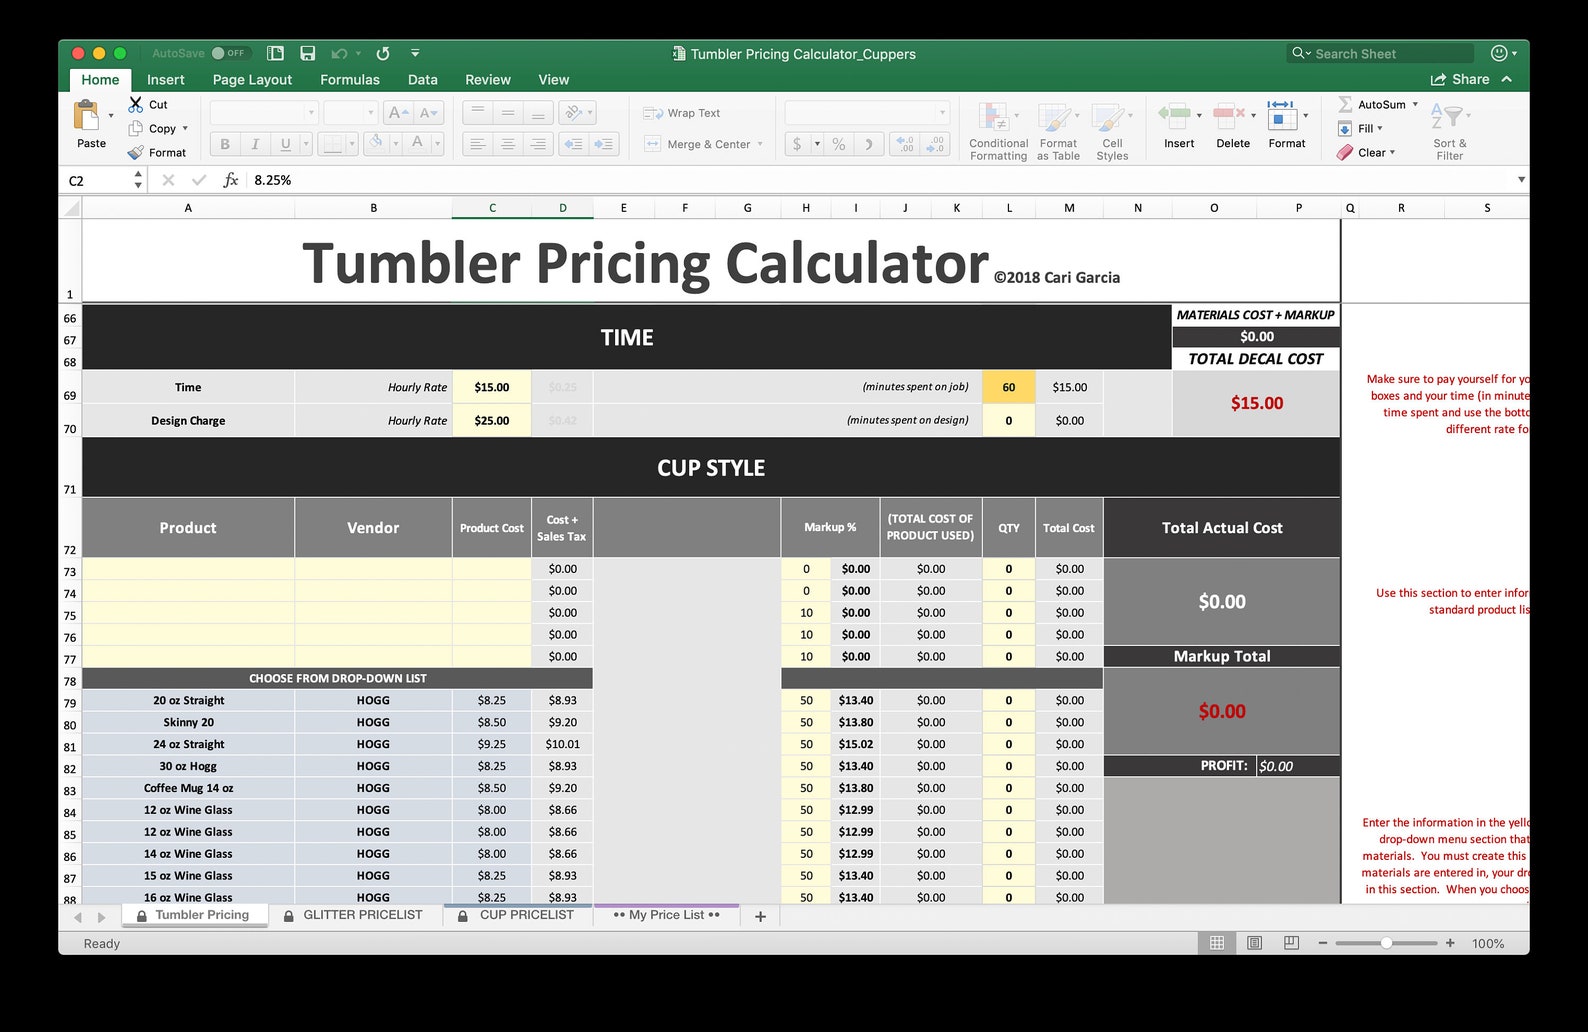This screenshot has width=1588, height=1032.
Task: Click the Save floppy disk icon
Action: pos(307,53)
